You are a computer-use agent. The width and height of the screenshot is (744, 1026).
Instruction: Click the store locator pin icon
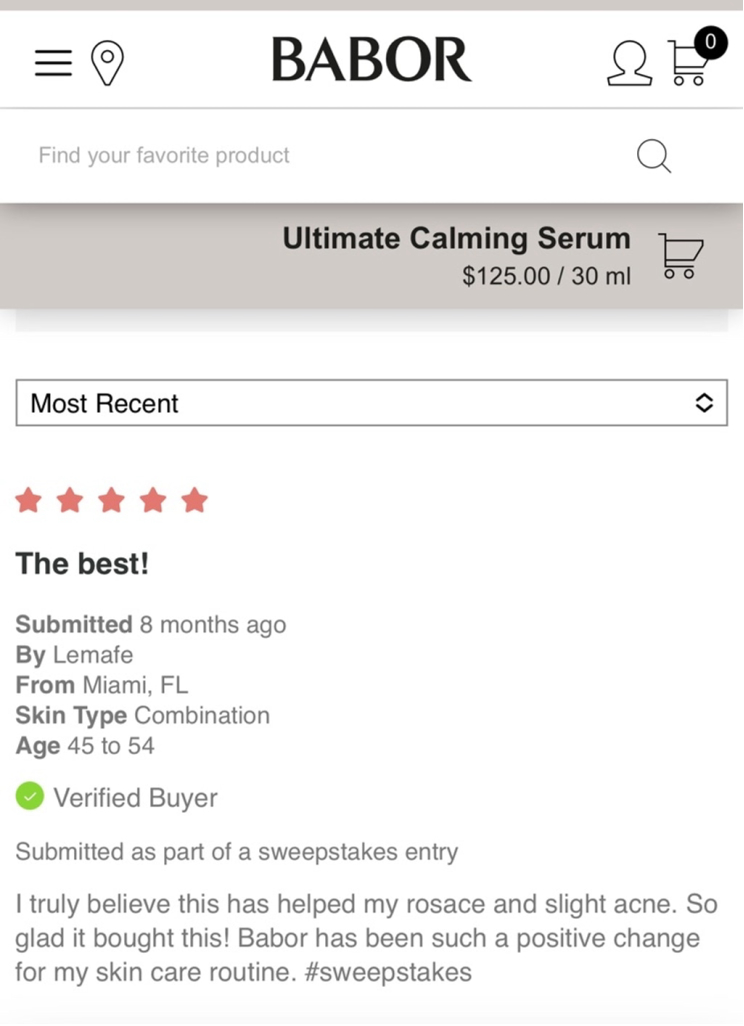click(107, 63)
